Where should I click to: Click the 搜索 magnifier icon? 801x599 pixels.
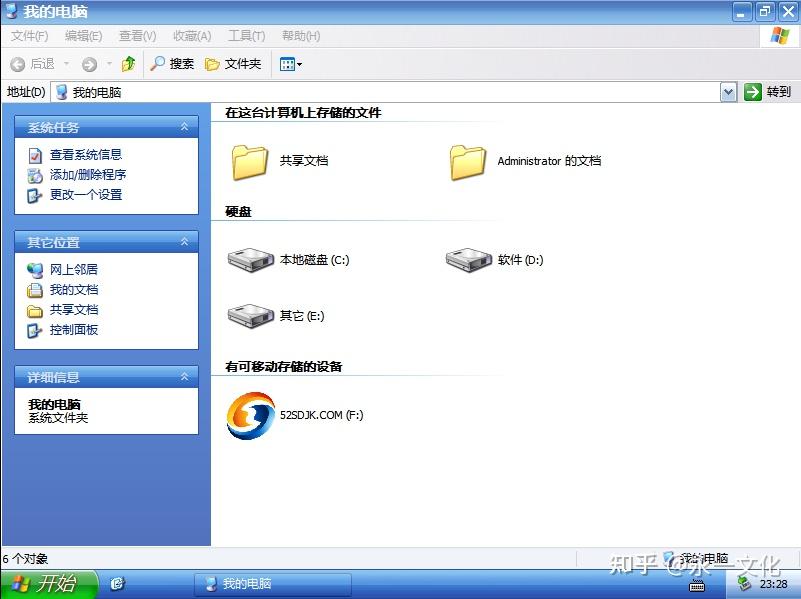(157, 63)
